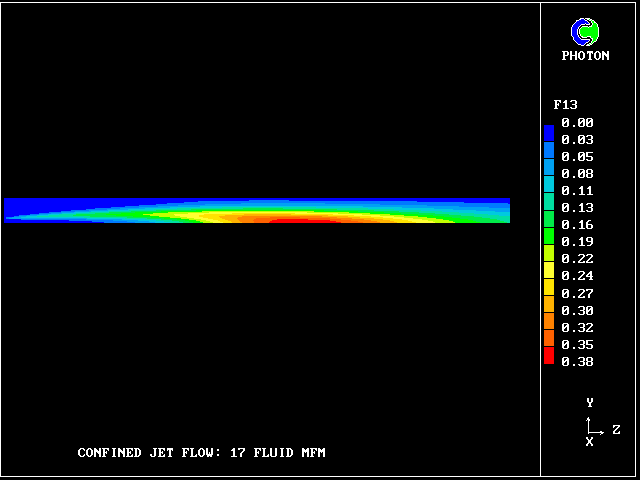This screenshot has height=480, width=640.
Task: Click the dark blue inlet area at contour left end
Action: coord(20,208)
